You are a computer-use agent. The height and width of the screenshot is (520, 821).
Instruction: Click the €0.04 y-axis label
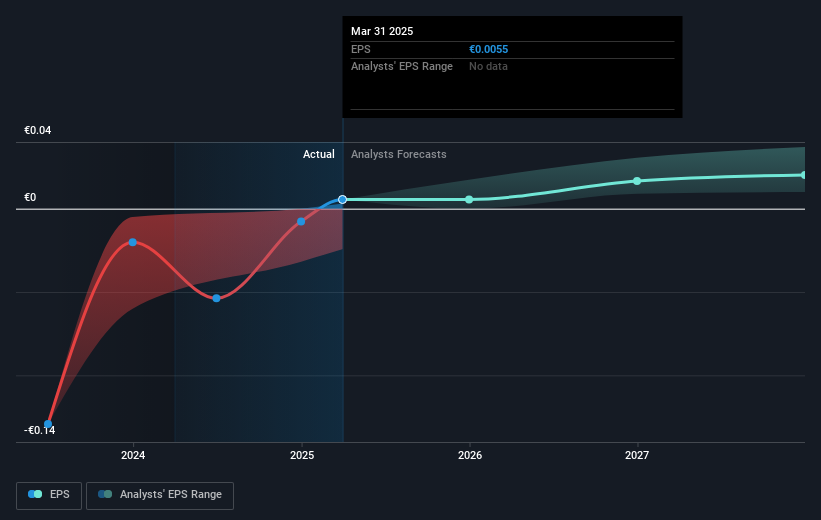click(38, 130)
